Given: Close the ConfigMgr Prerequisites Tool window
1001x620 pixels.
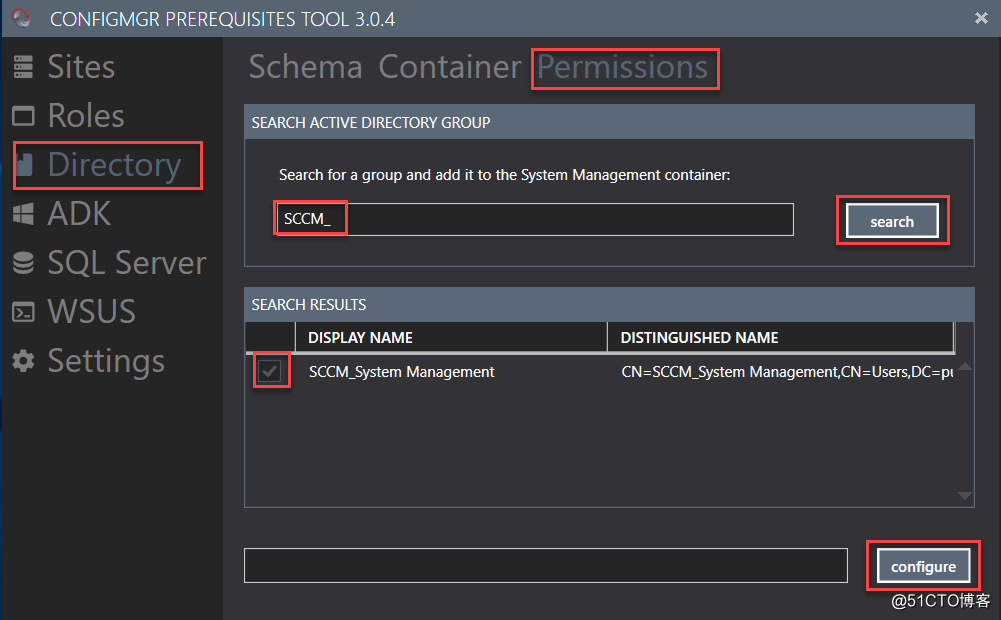Looking at the screenshot, I should point(981,18).
